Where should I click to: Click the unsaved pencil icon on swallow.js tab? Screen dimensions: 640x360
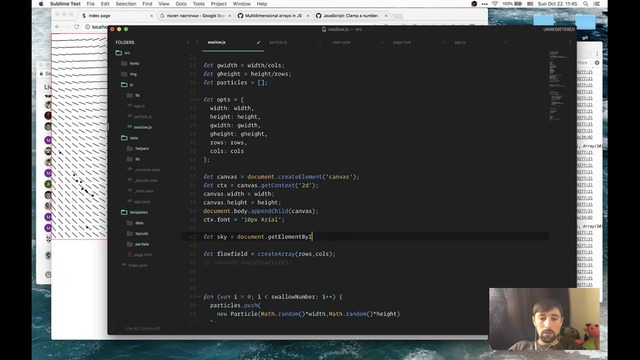(x=258, y=42)
